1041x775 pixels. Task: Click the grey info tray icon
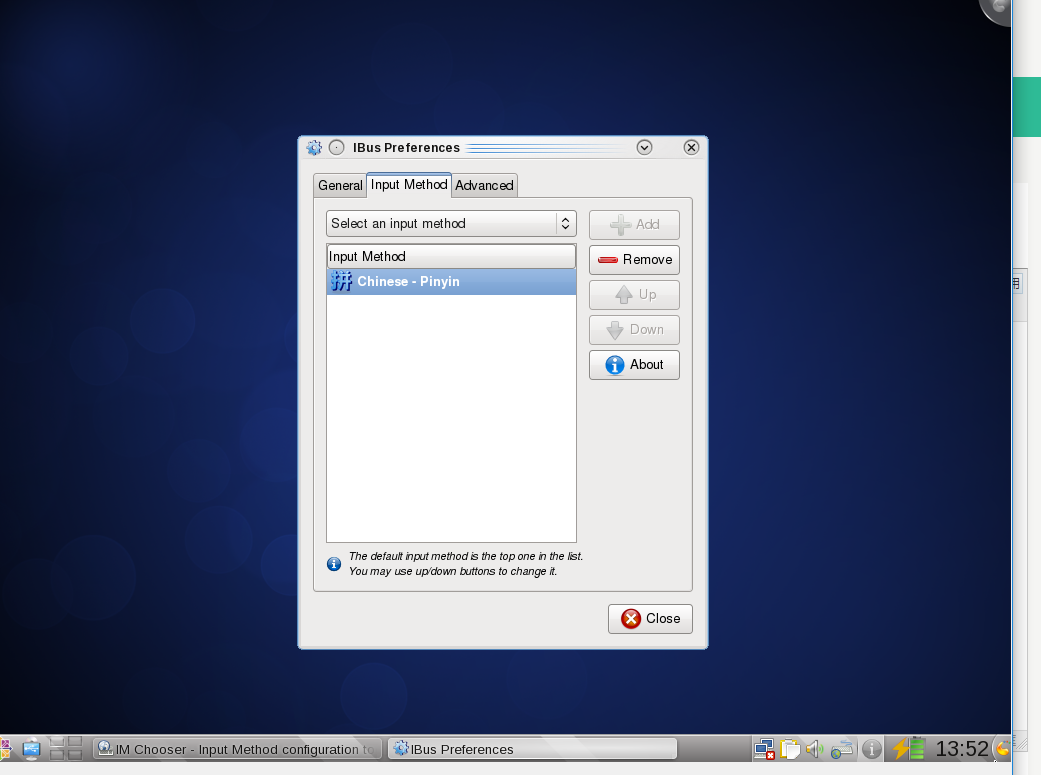point(872,749)
